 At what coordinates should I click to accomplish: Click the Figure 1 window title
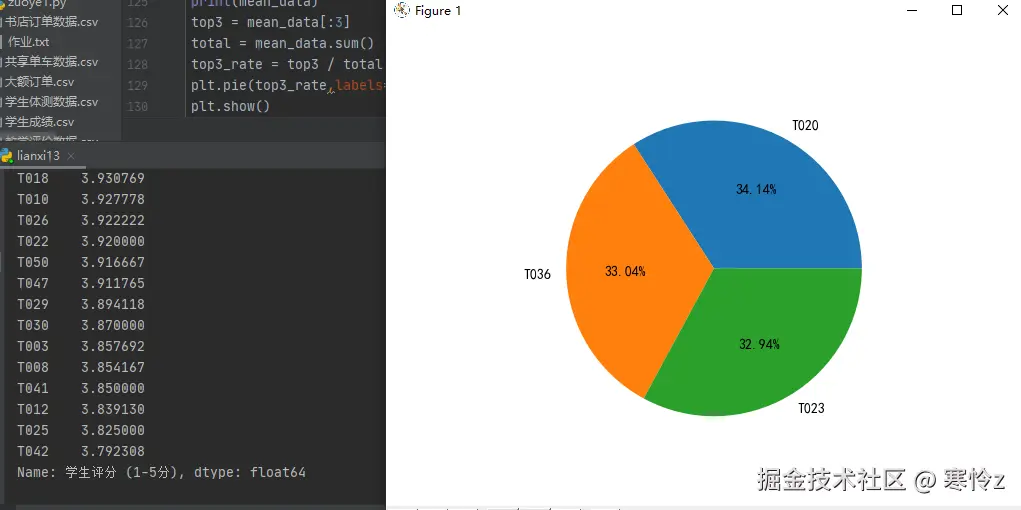click(x=438, y=11)
